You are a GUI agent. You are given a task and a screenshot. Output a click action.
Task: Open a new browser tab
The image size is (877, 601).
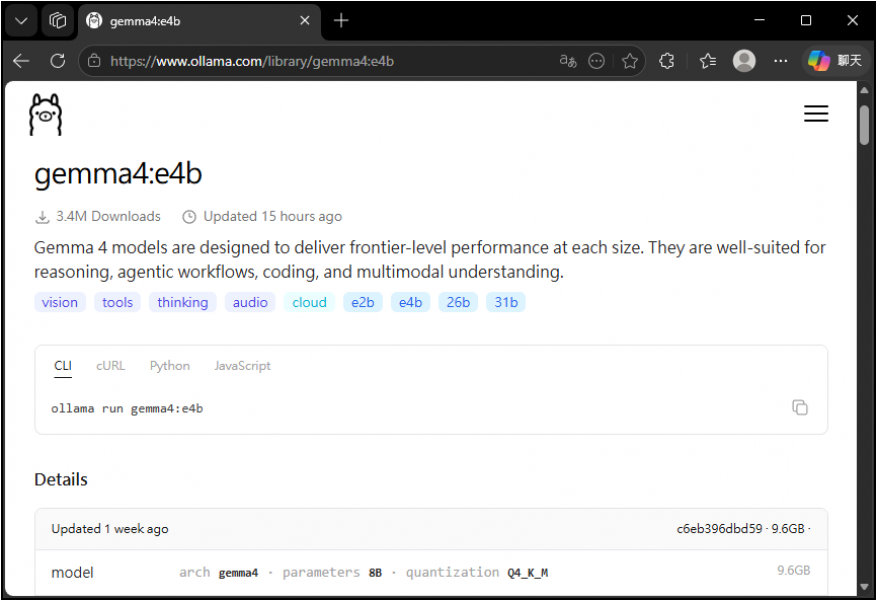[x=341, y=20]
